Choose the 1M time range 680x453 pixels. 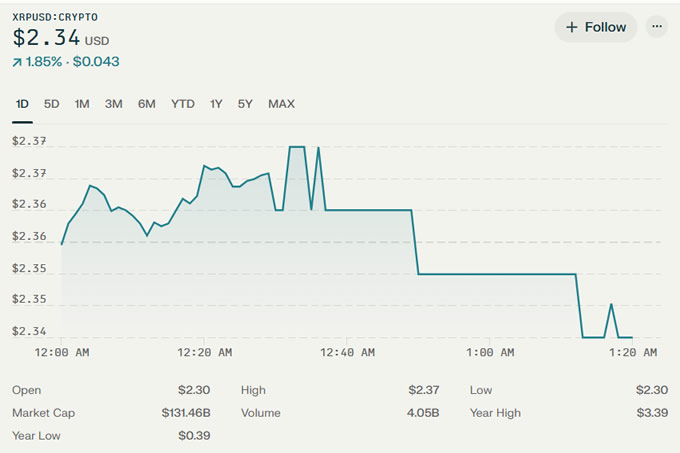pos(82,104)
